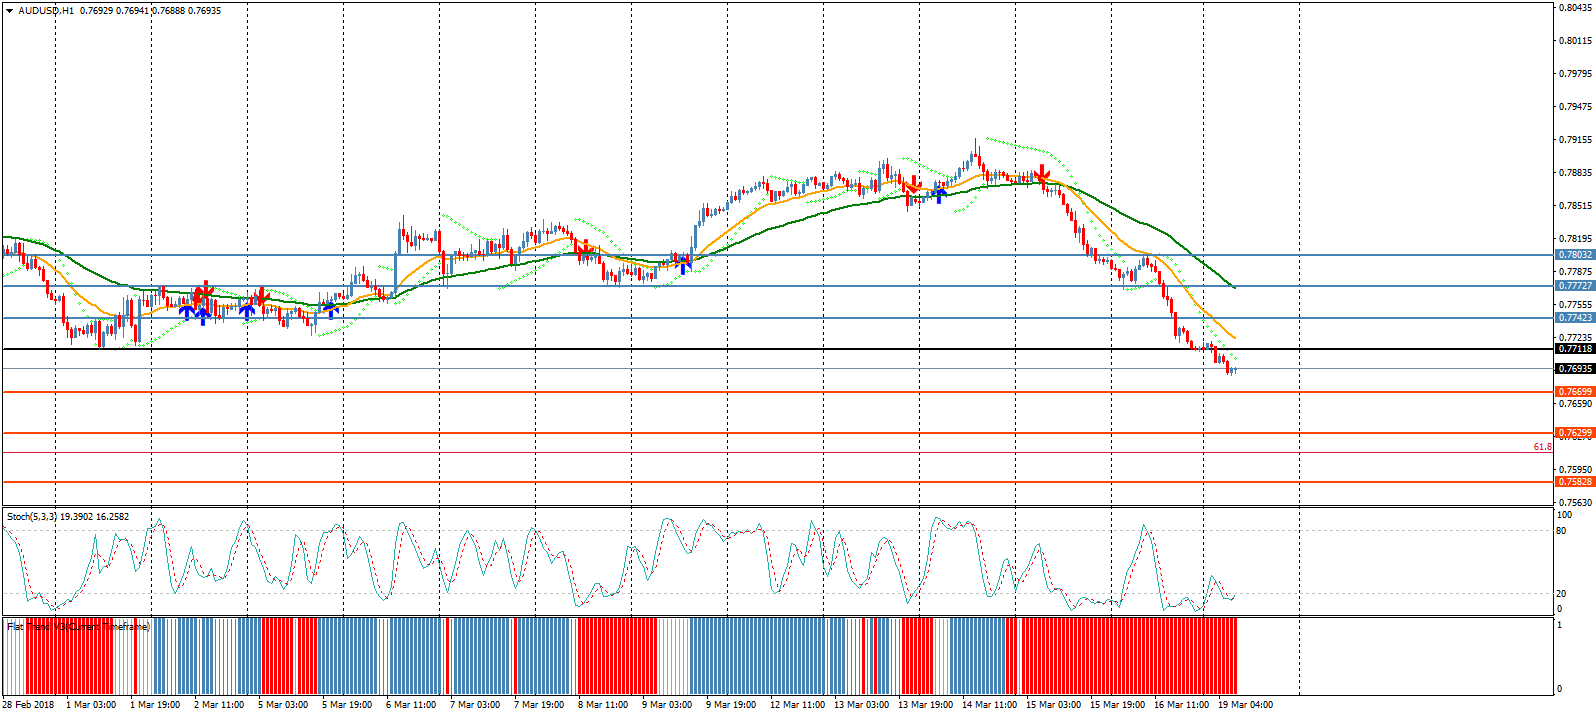
Task: Click the 28 Feb 2018 date on the time axis
Action: point(28,705)
